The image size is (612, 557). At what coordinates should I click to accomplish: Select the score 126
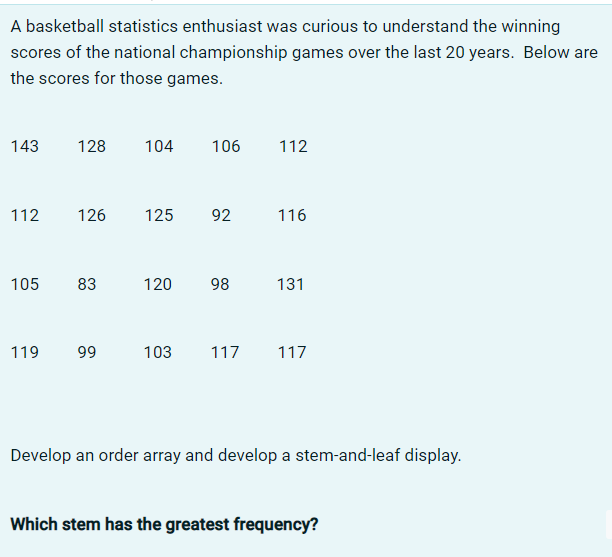click(x=92, y=215)
